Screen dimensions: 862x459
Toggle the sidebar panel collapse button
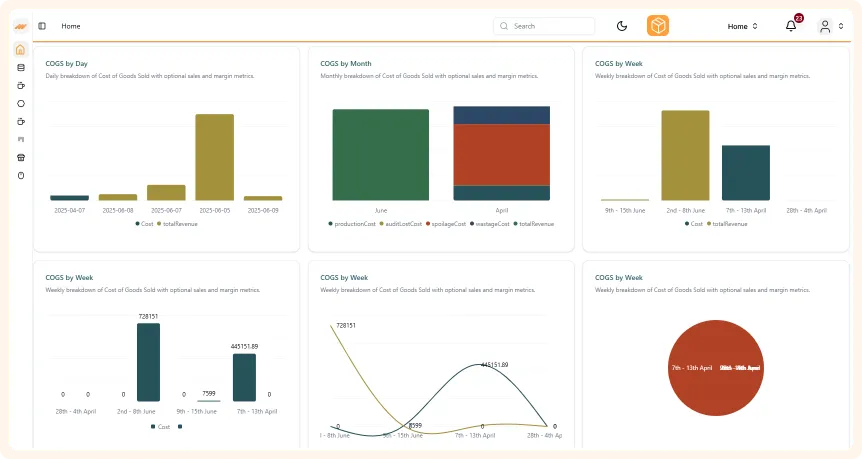[x=42, y=26]
